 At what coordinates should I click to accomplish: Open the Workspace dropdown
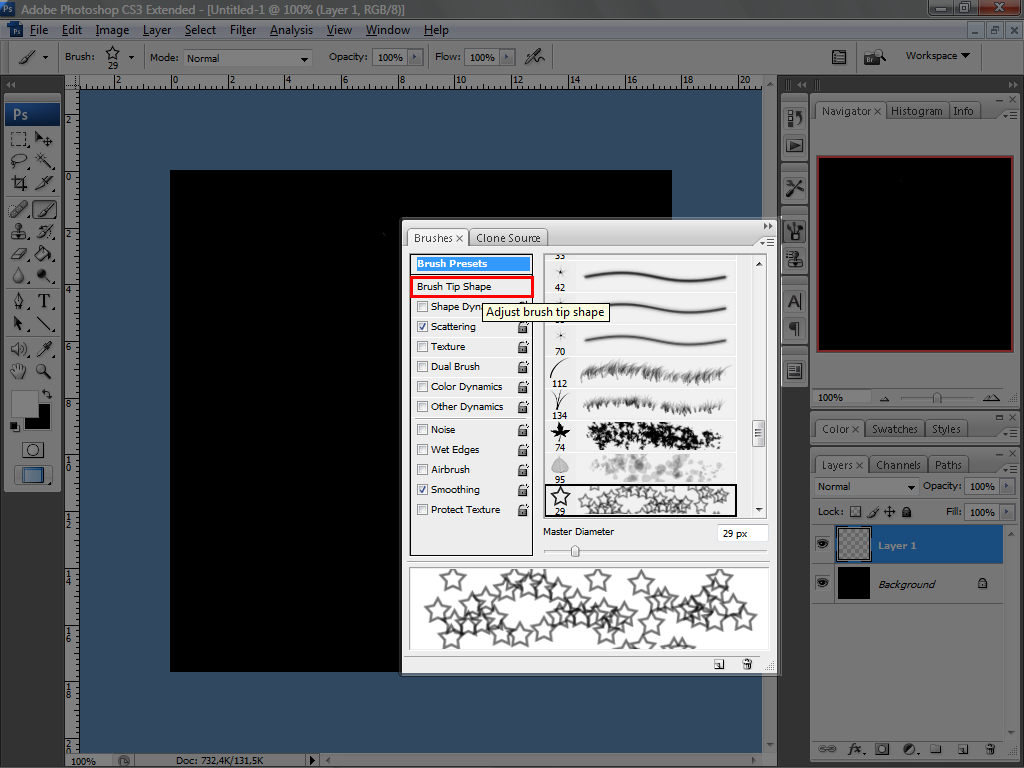[937, 56]
